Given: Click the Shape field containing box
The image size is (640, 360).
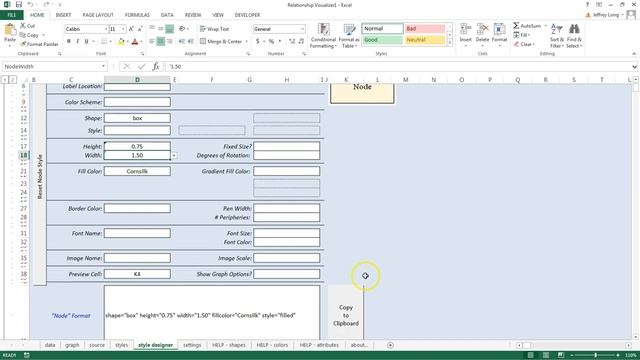Looking at the screenshot, I should [137, 118].
